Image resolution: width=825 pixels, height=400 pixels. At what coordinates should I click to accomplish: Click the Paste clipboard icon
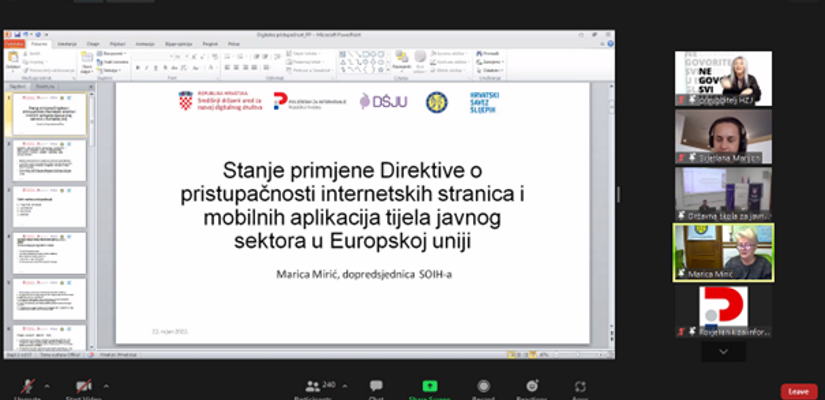pos(13,57)
